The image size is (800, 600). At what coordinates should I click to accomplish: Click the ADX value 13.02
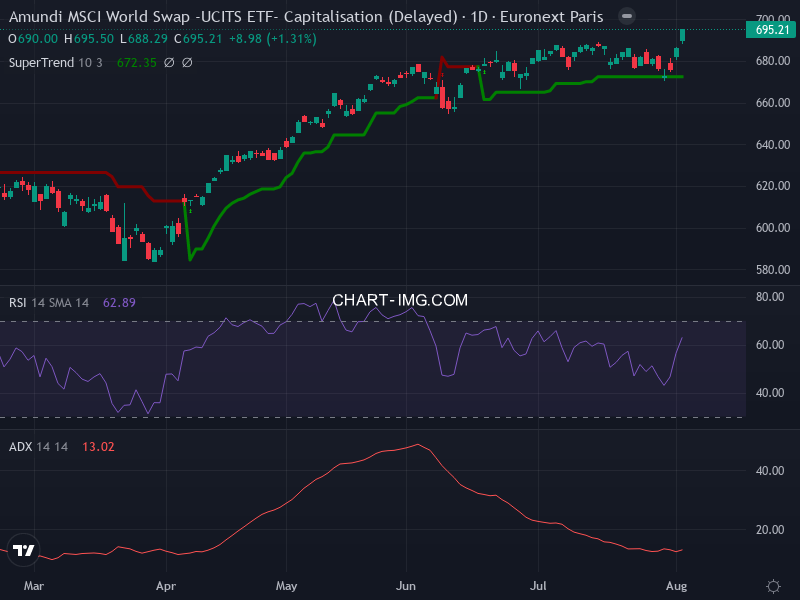[98, 447]
